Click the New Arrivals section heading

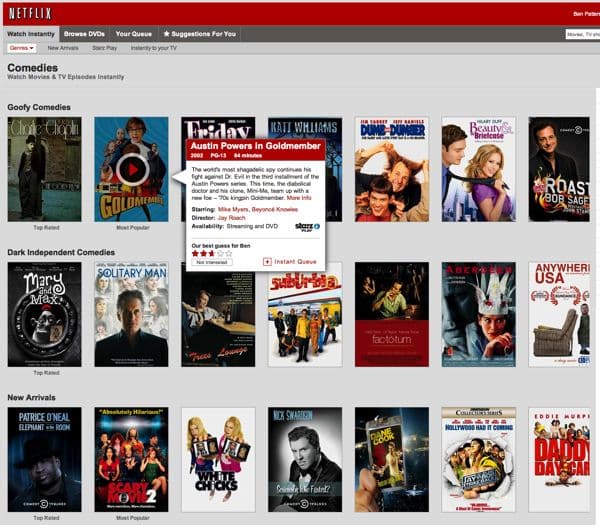click(31, 397)
